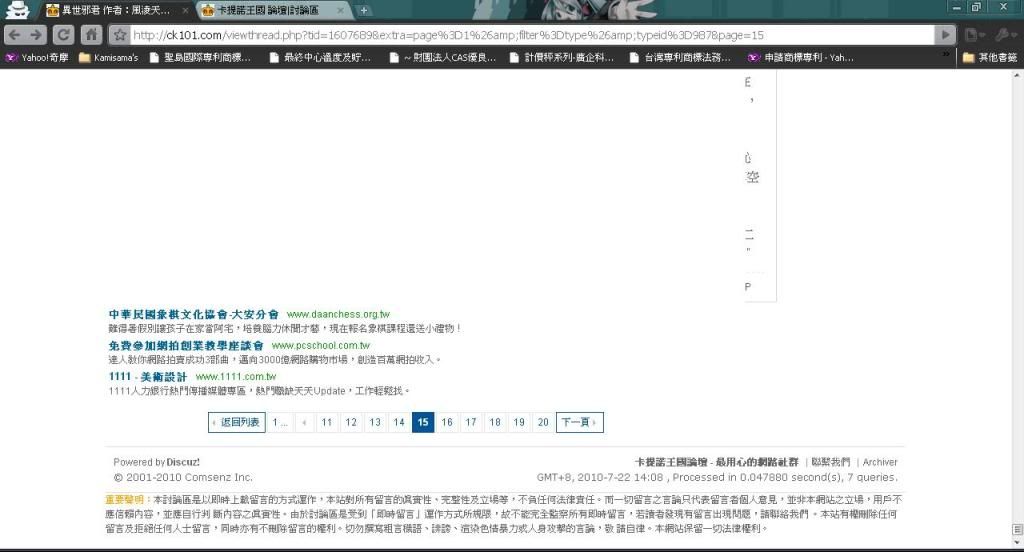Click the scrollbar up arrow
The image size is (1024, 552).
[x=1017, y=74]
